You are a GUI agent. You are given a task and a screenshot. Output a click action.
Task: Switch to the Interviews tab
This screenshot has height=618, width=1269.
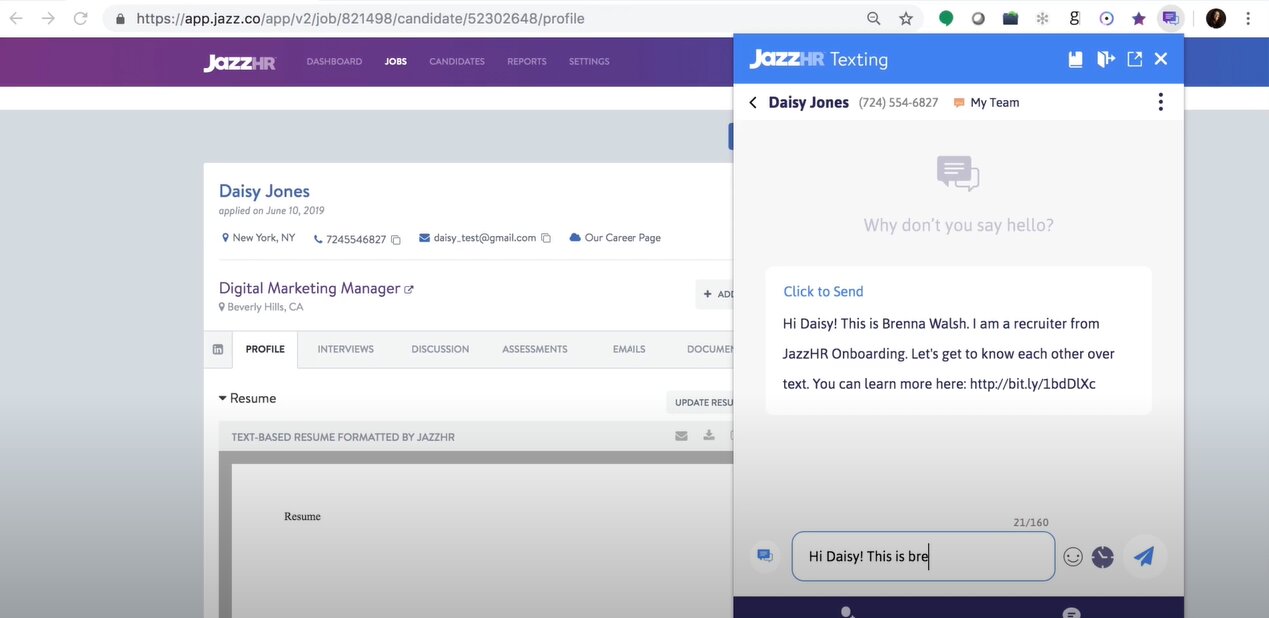345,349
